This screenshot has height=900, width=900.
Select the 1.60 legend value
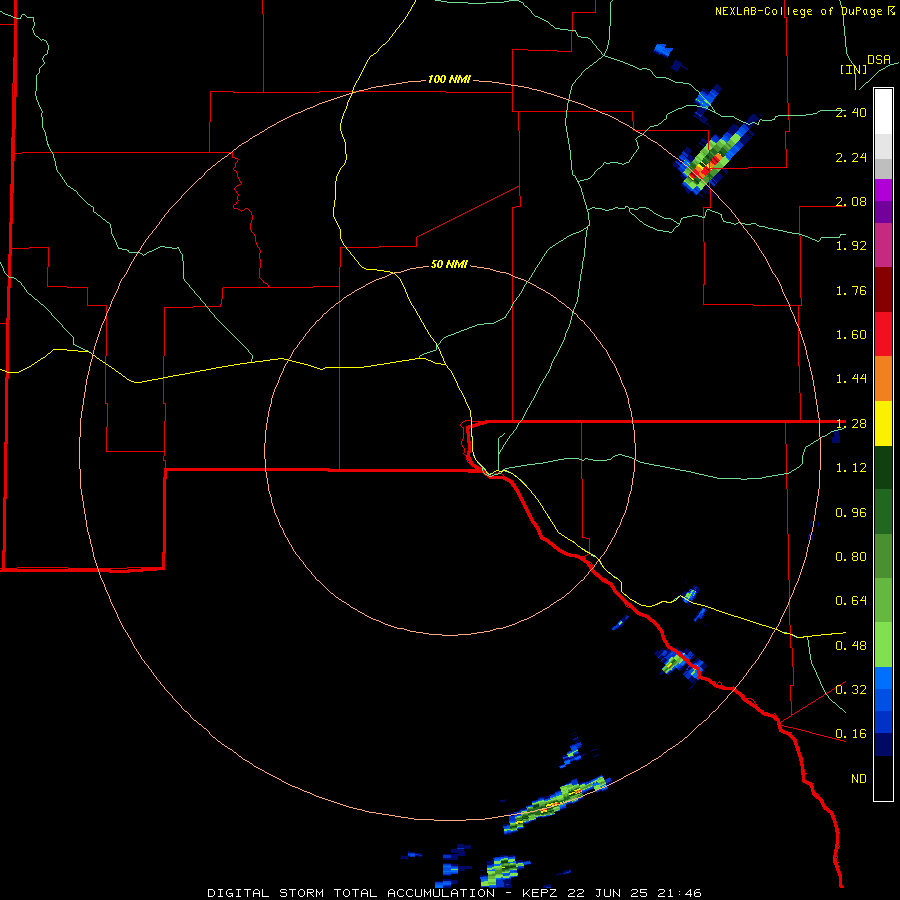point(851,335)
